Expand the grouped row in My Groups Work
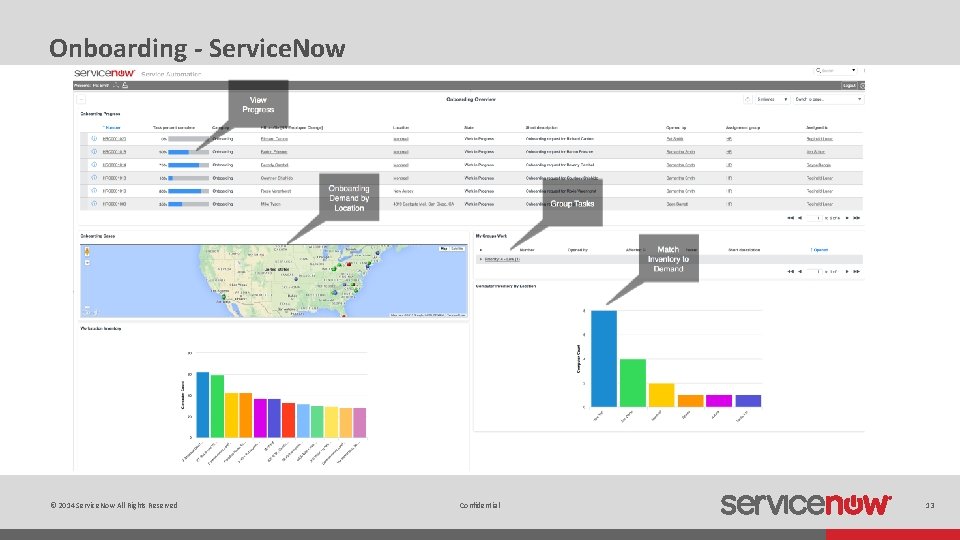Viewport: 960px width, 540px height. 481,260
